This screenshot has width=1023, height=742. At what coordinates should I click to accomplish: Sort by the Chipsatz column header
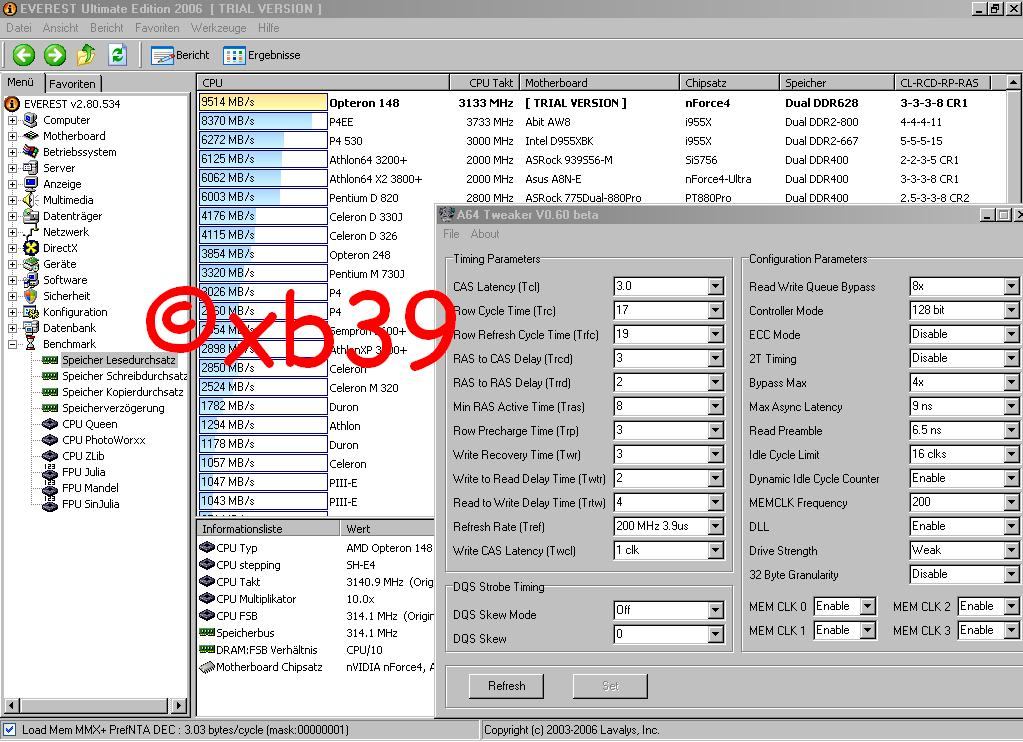729,83
